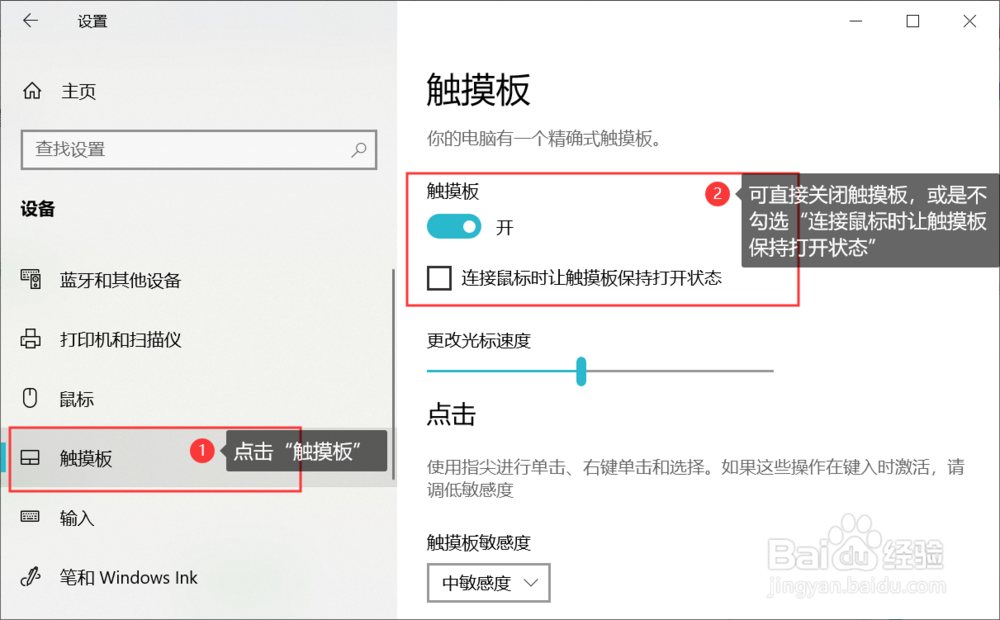Turn off the touchpad switch
The width and height of the screenshot is (1000, 620).
[x=453, y=227]
